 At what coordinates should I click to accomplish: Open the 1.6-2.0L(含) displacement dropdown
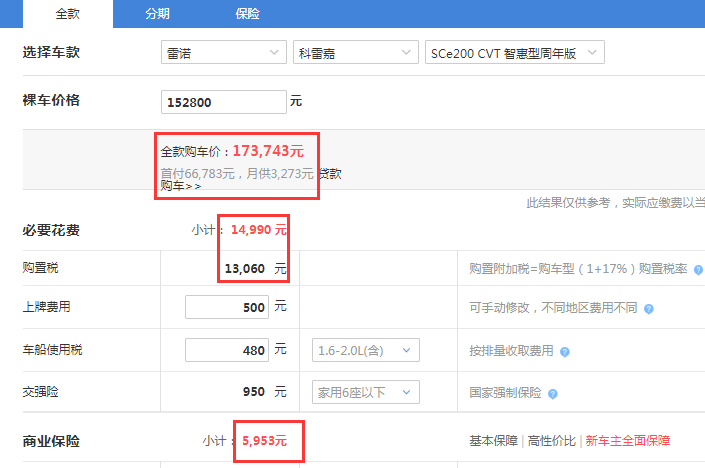366,350
